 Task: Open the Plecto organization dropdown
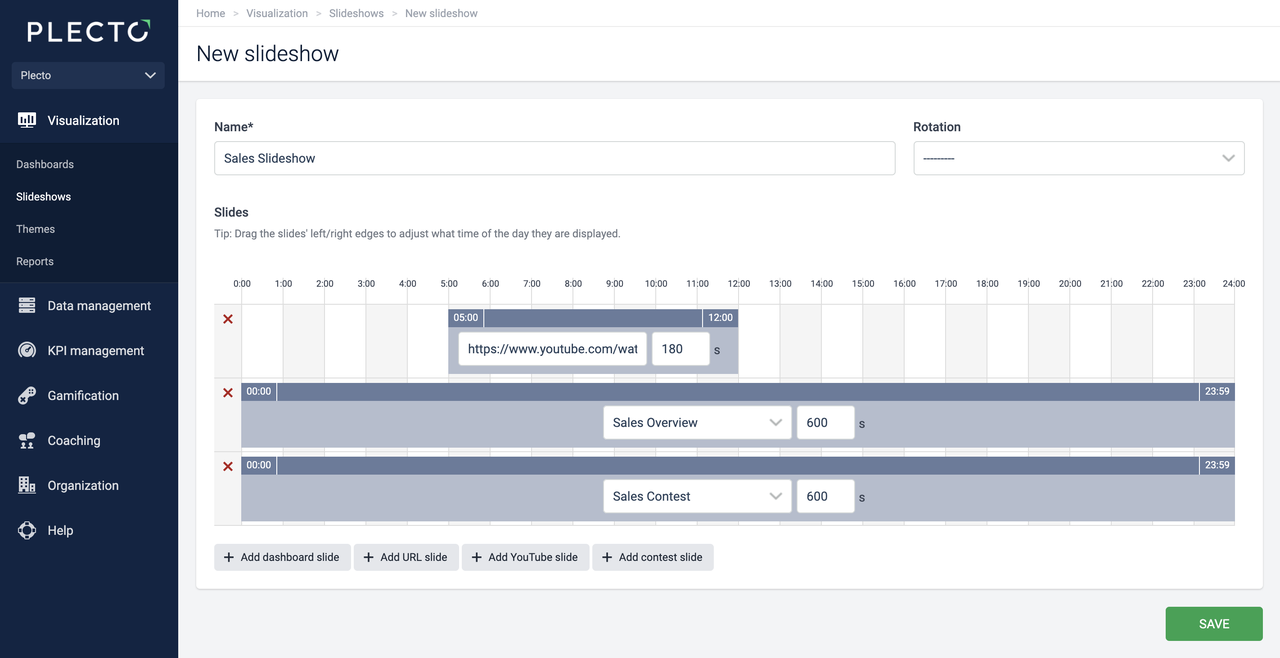[x=88, y=75]
